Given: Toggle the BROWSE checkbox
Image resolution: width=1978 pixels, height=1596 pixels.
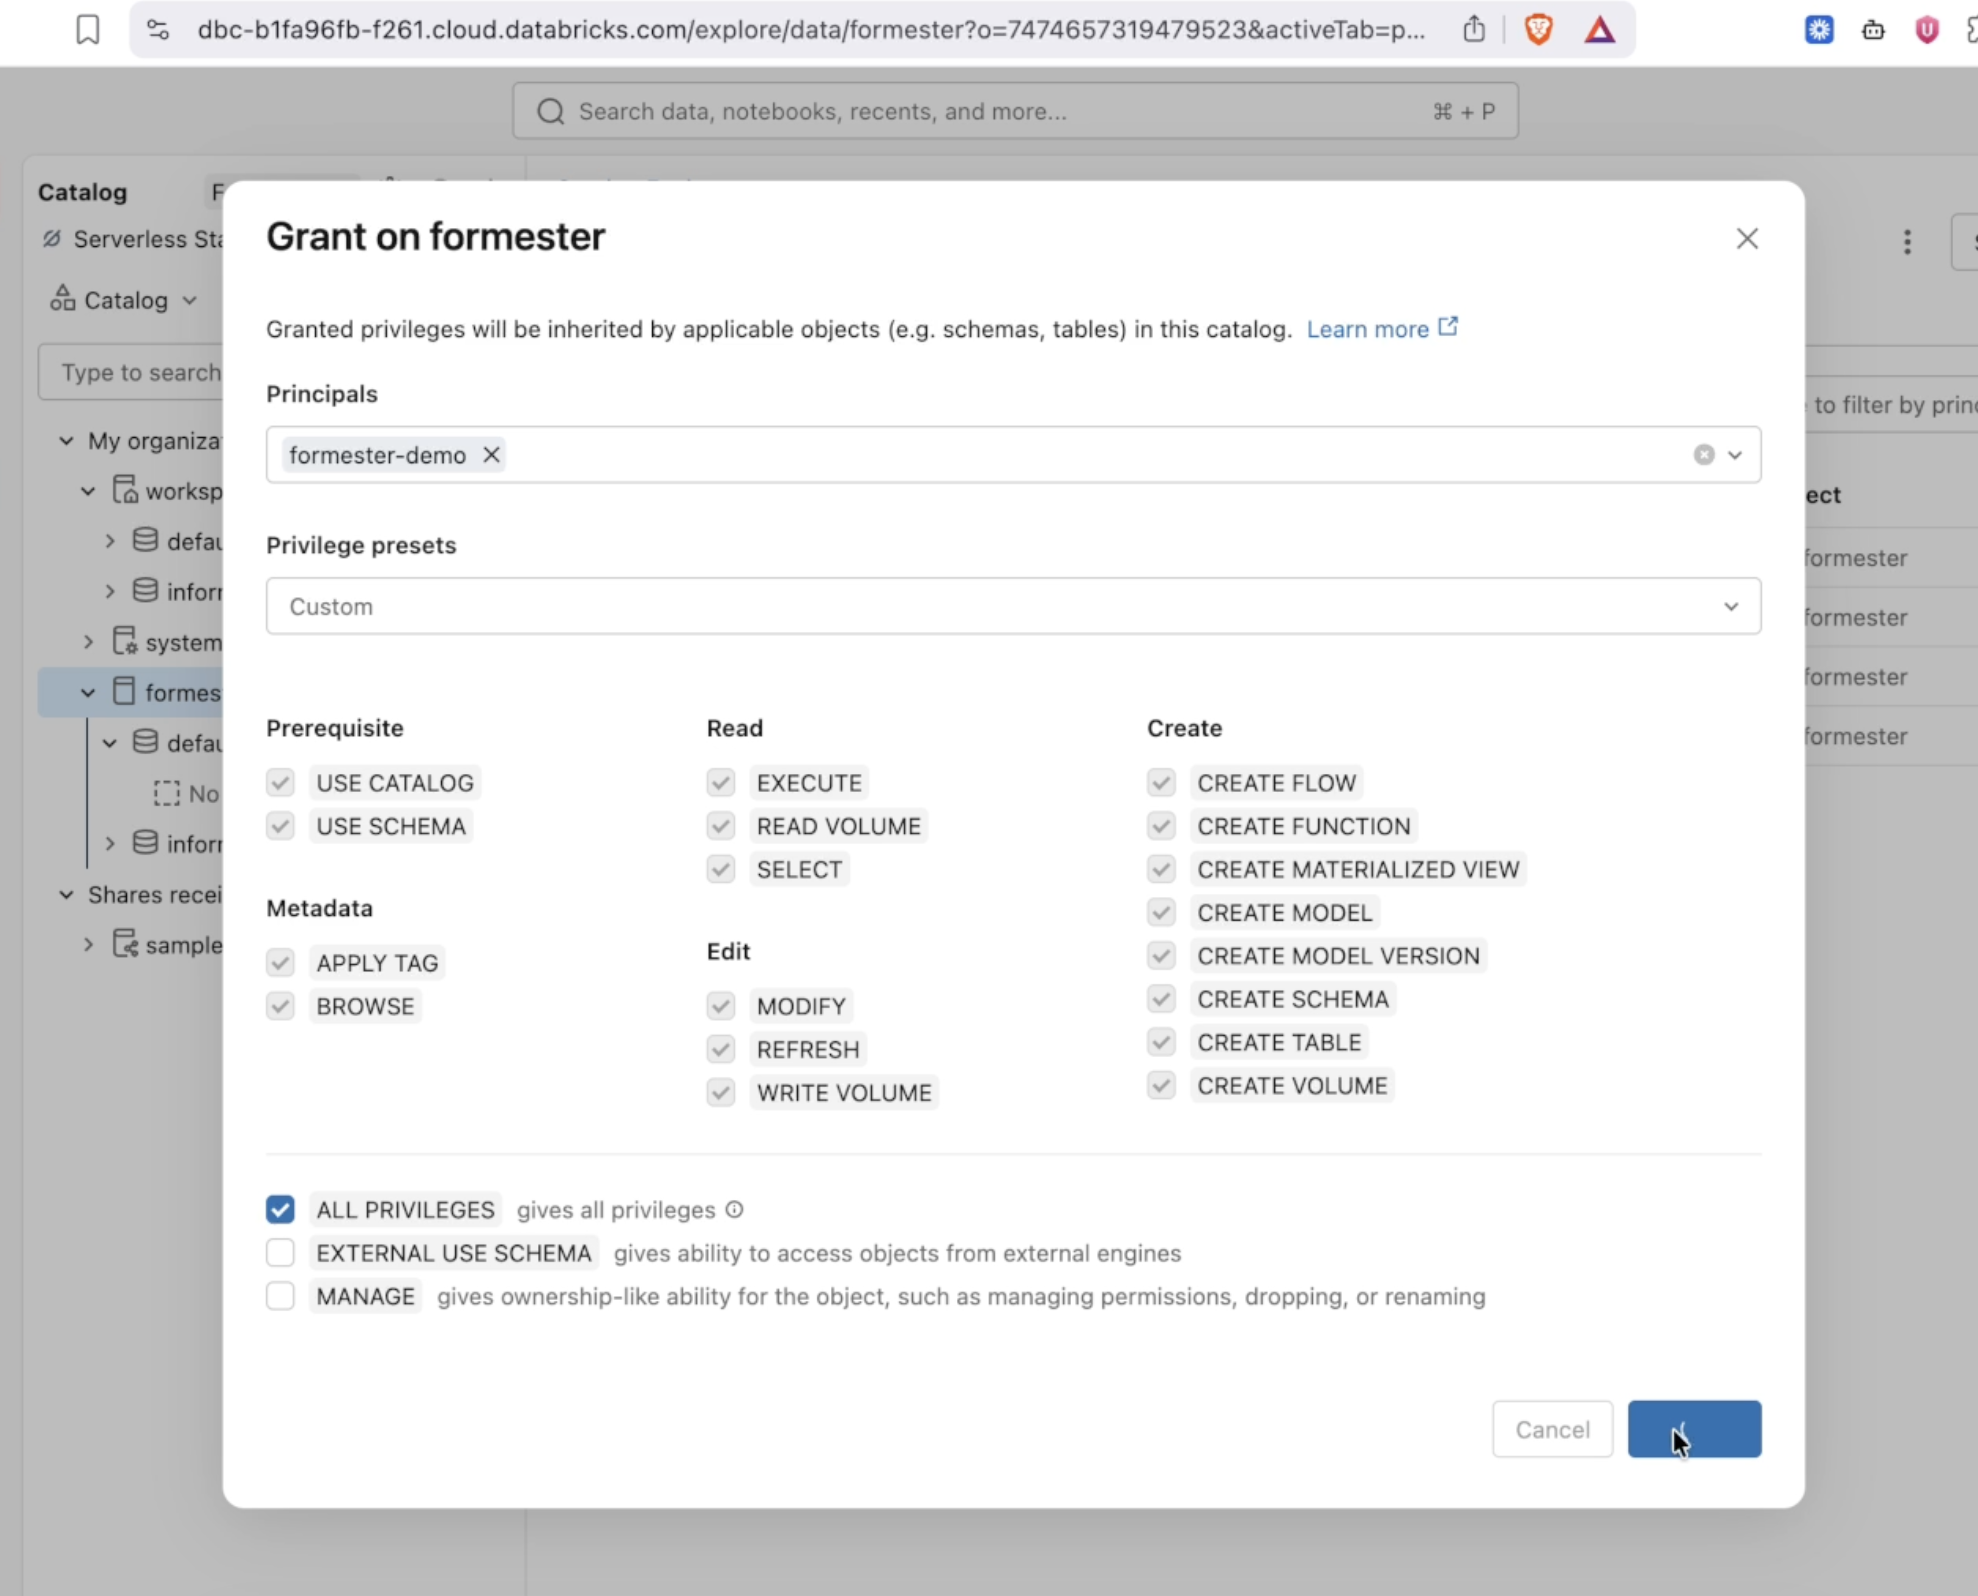Looking at the screenshot, I should click(x=280, y=1006).
